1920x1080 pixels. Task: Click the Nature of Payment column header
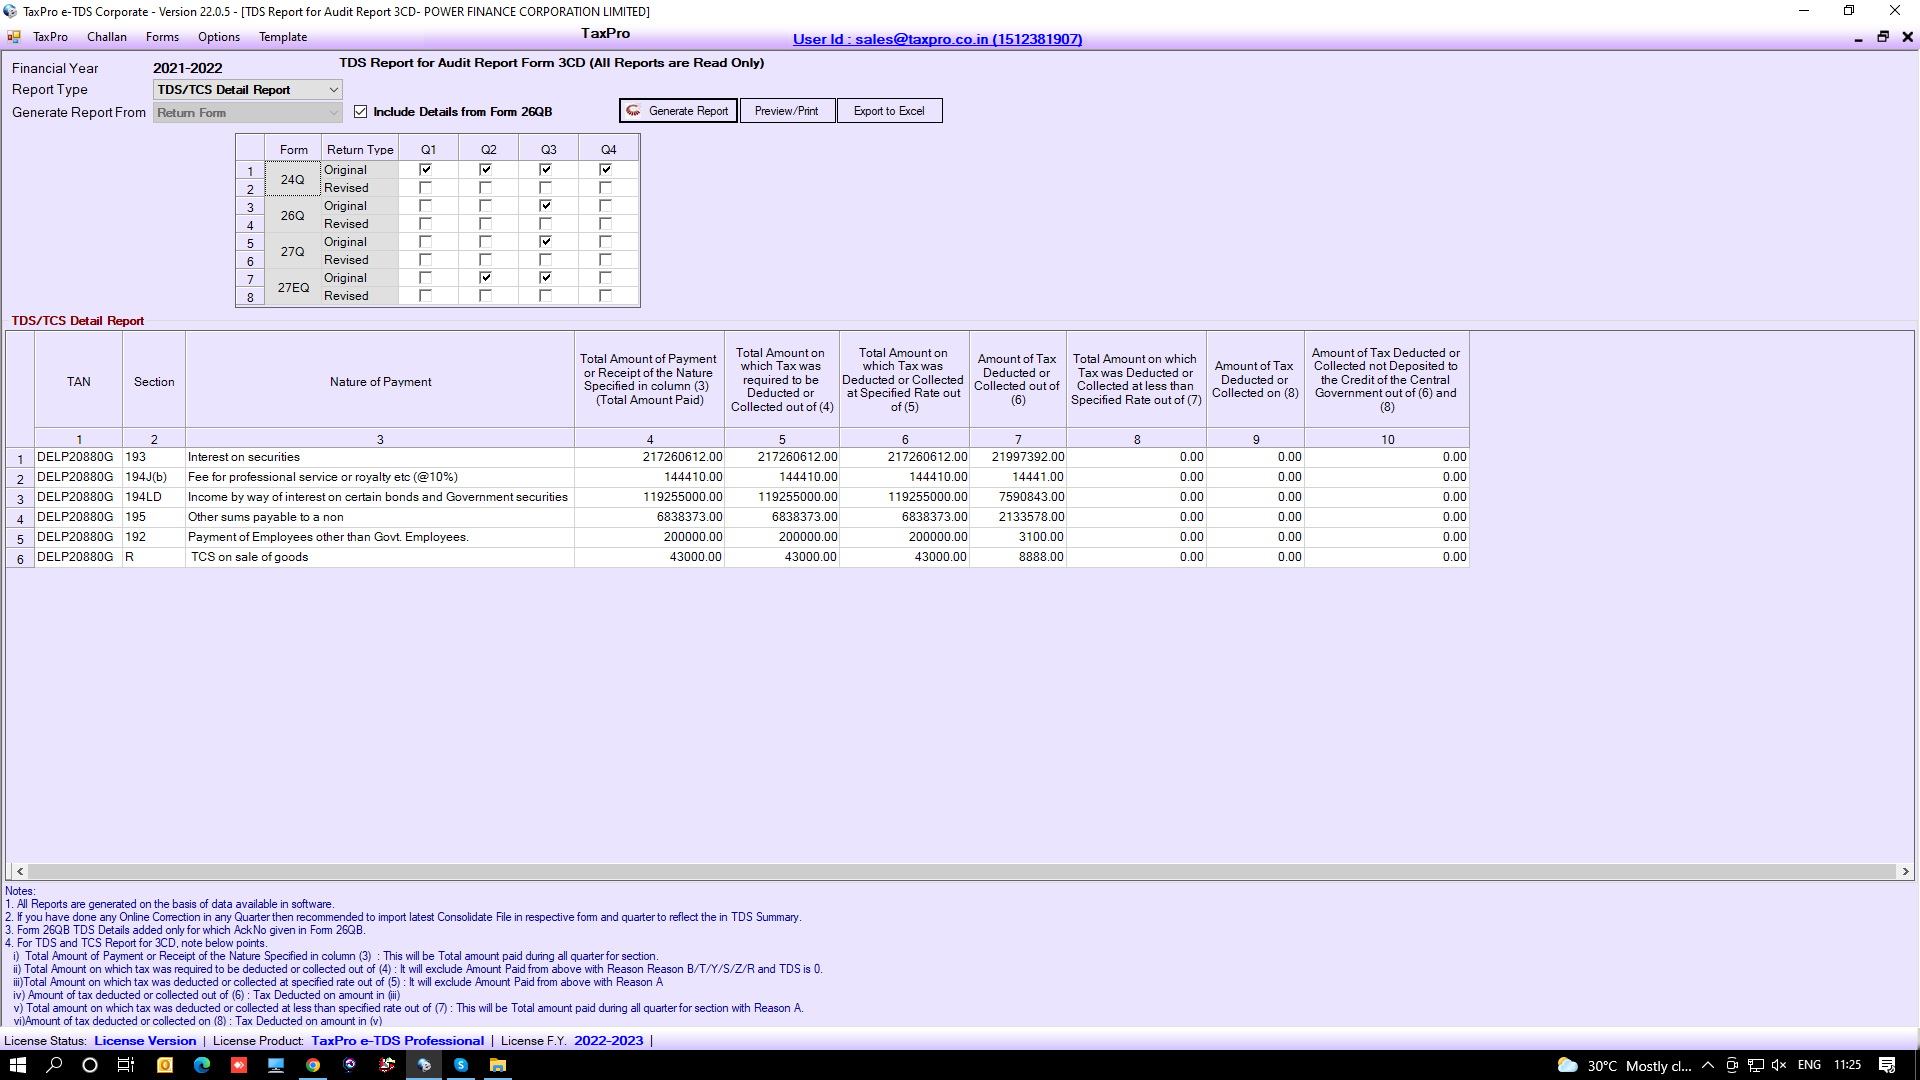(380, 381)
